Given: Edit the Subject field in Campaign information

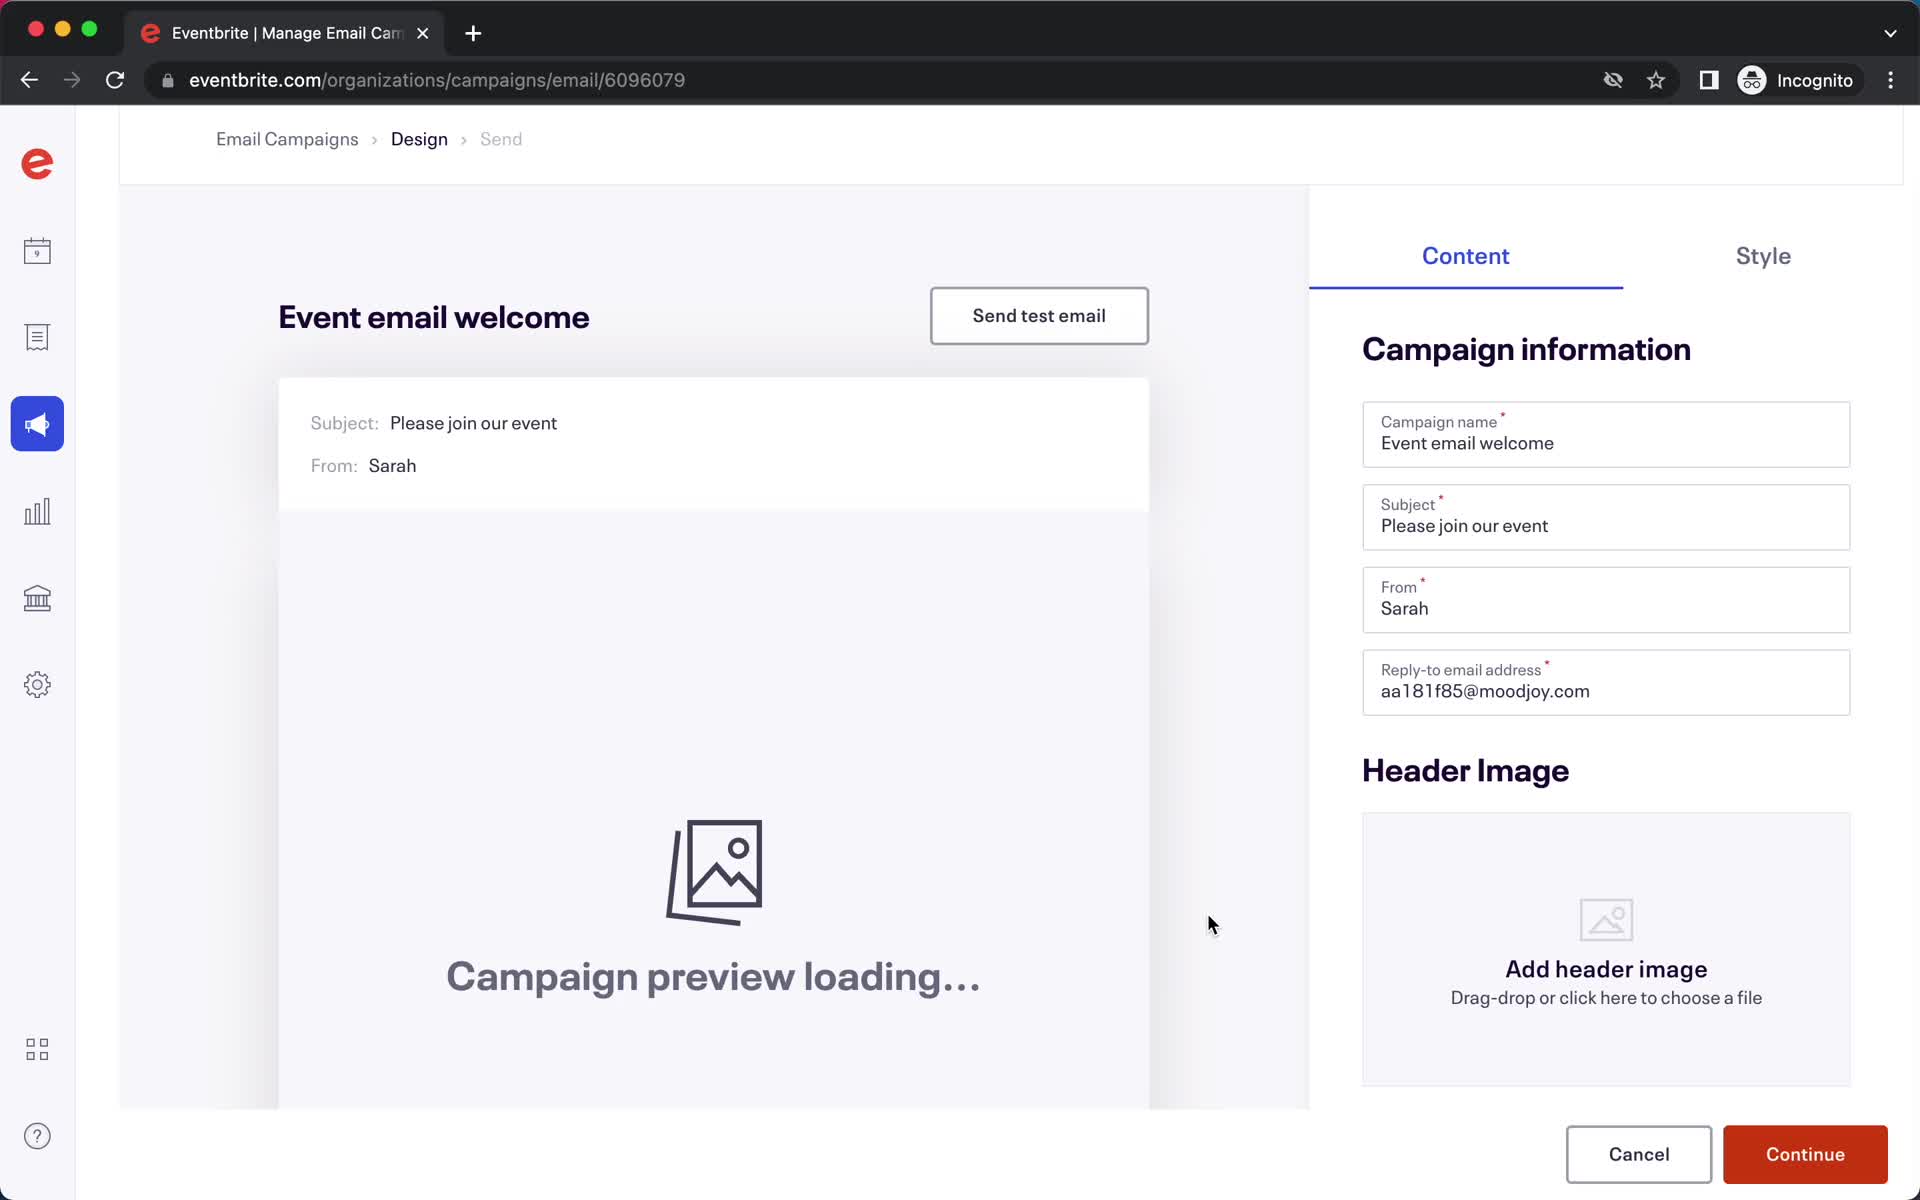Looking at the screenshot, I should coord(1606,517).
